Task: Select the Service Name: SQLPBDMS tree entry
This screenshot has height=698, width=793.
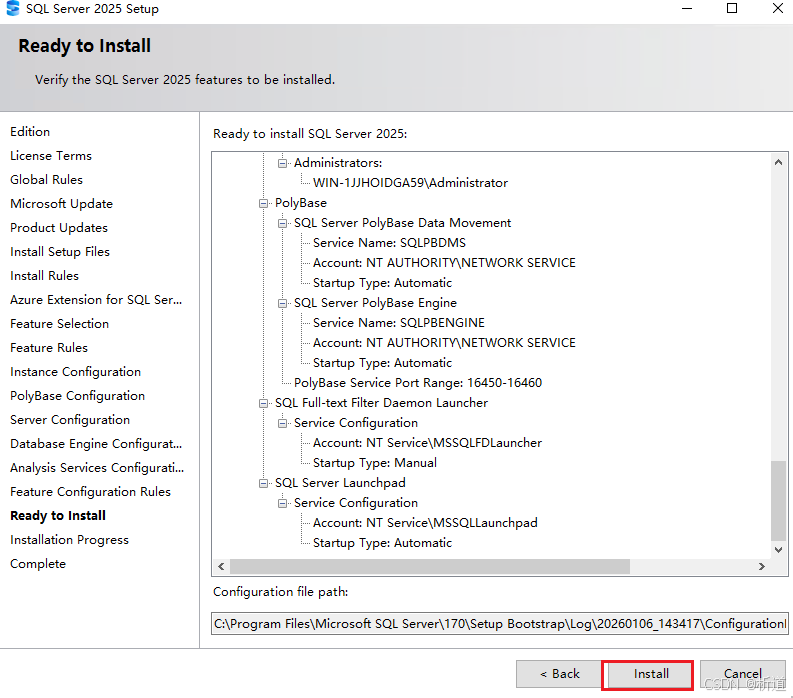Action: tap(389, 243)
